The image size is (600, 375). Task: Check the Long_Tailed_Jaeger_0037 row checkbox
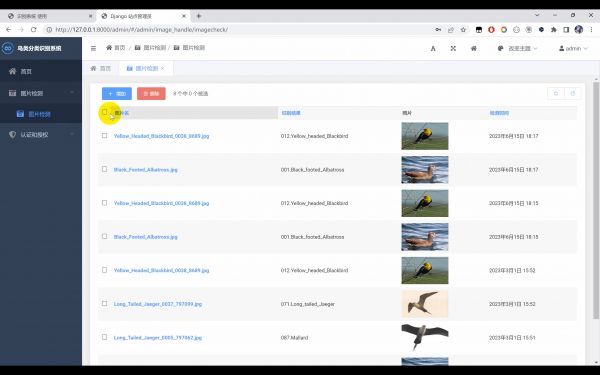104,303
